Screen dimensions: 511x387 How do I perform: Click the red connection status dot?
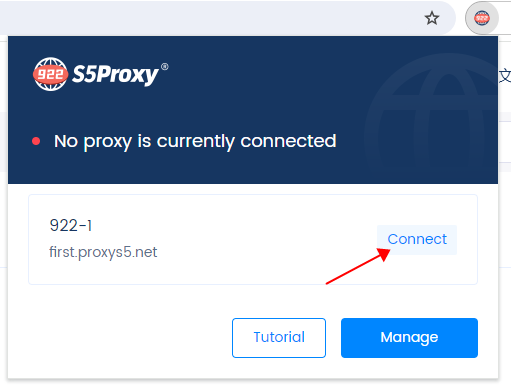[x=36, y=141]
